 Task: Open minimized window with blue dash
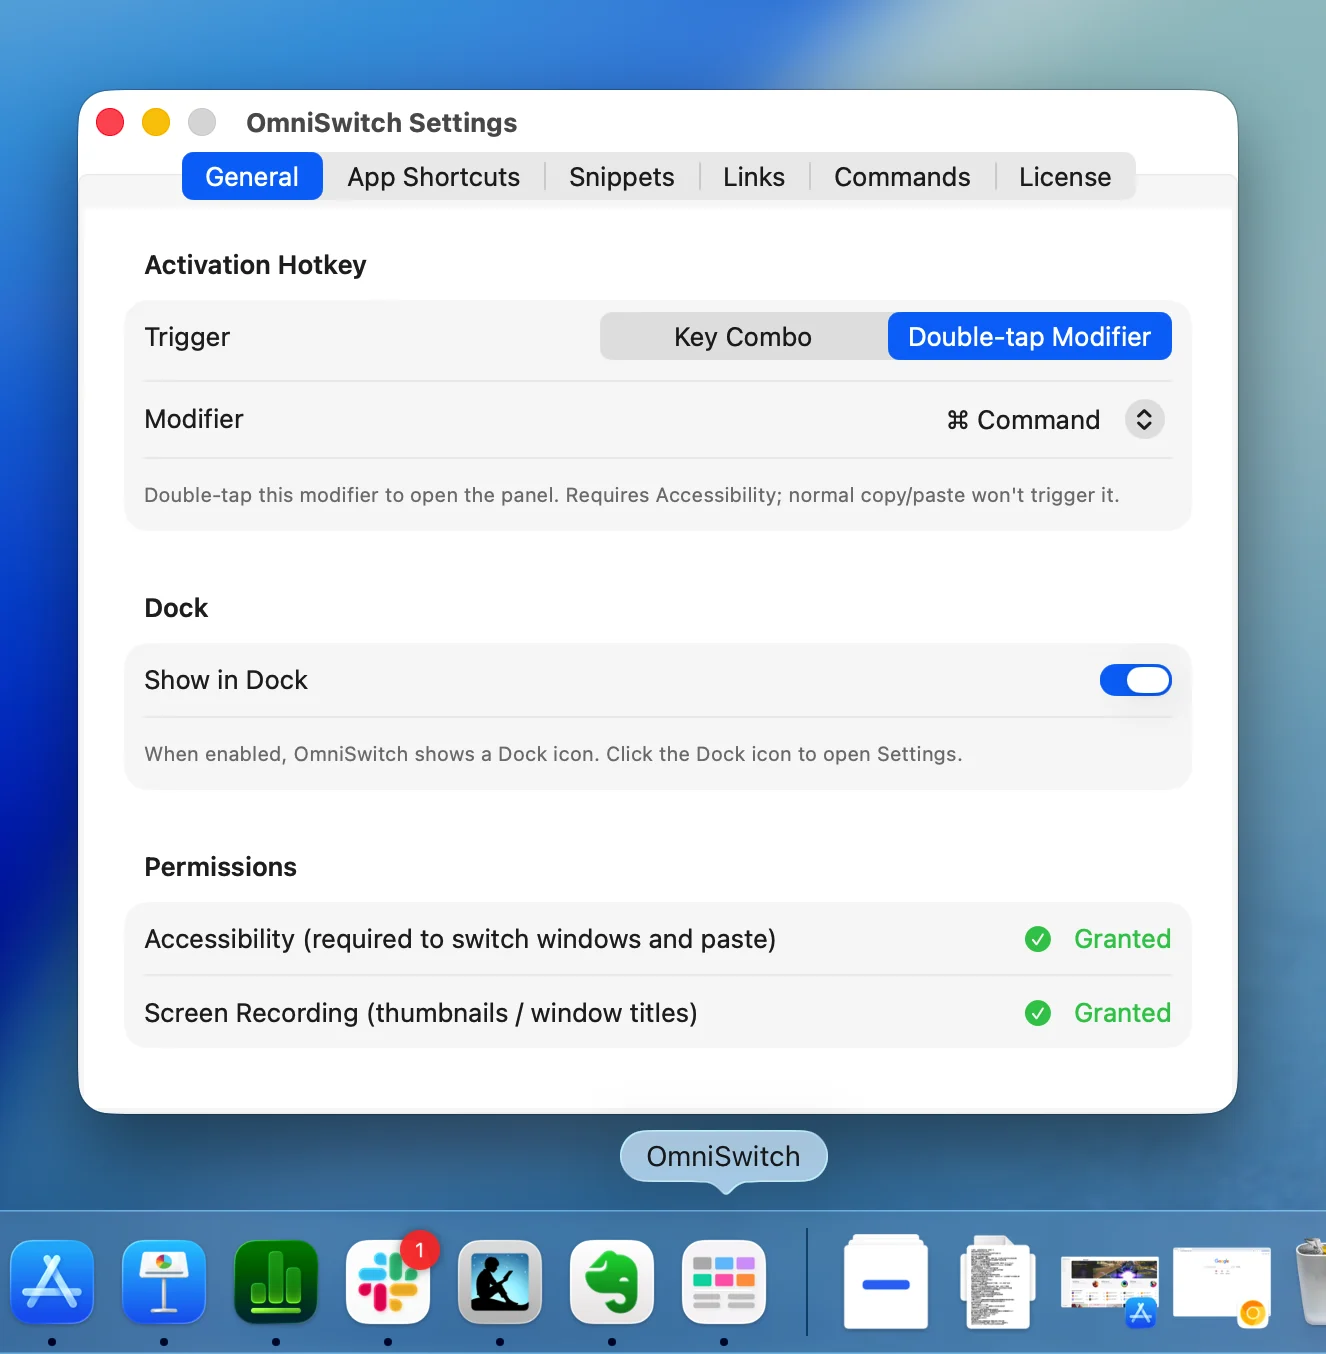click(886, 1282)
